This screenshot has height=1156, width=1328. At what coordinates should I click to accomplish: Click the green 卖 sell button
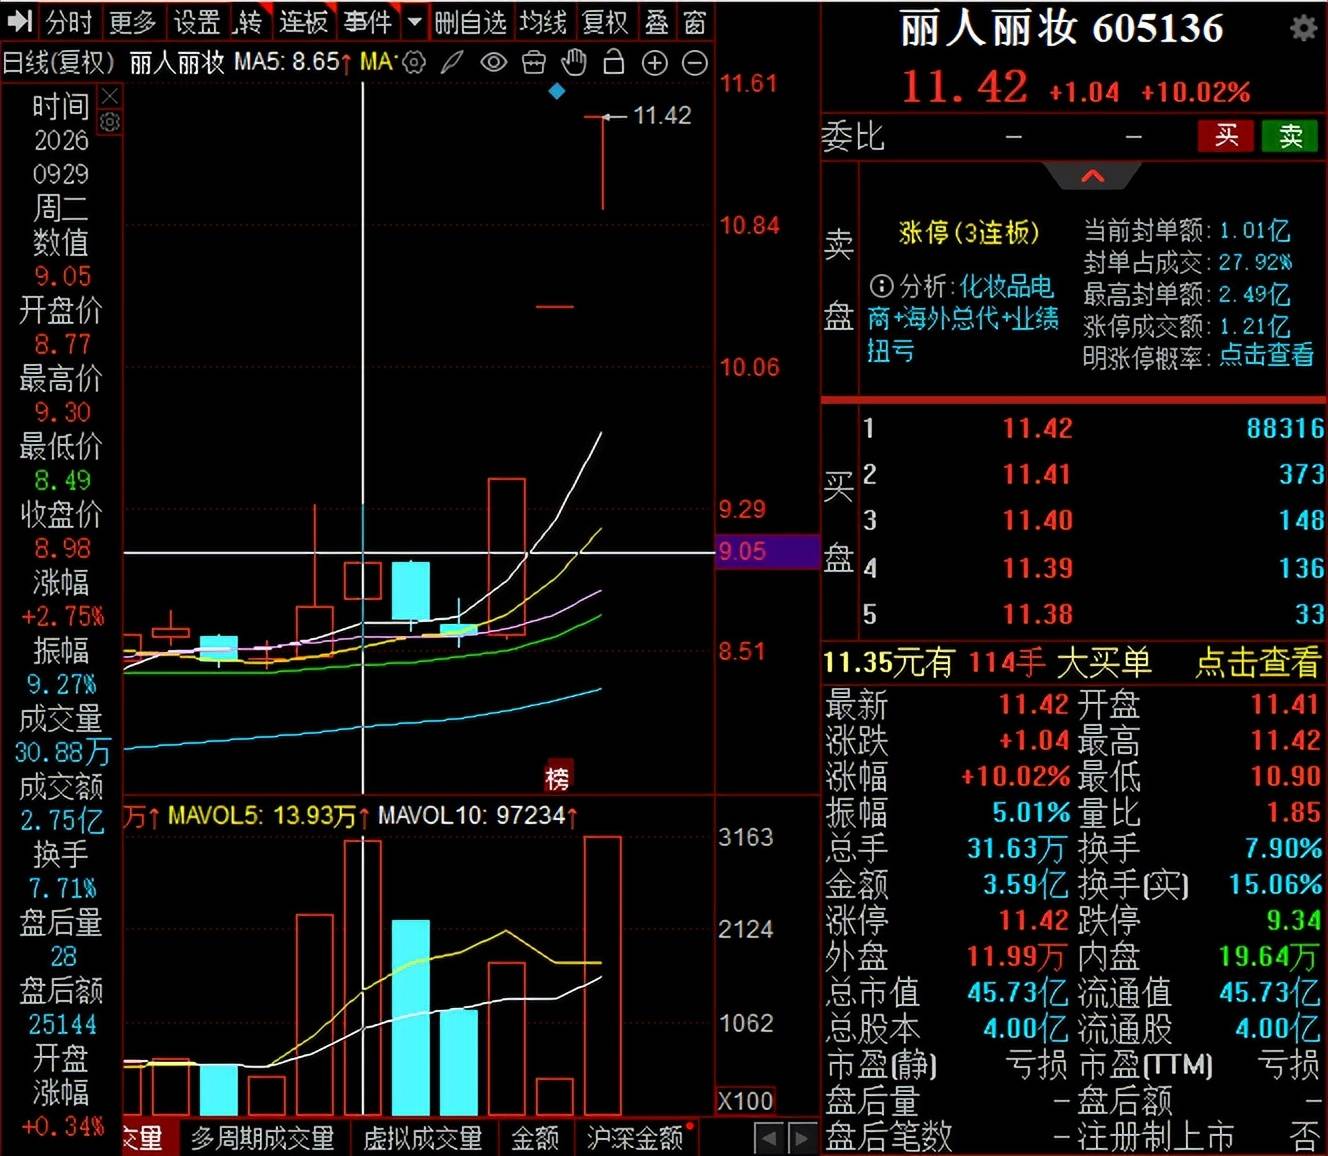coord(1290,135)
